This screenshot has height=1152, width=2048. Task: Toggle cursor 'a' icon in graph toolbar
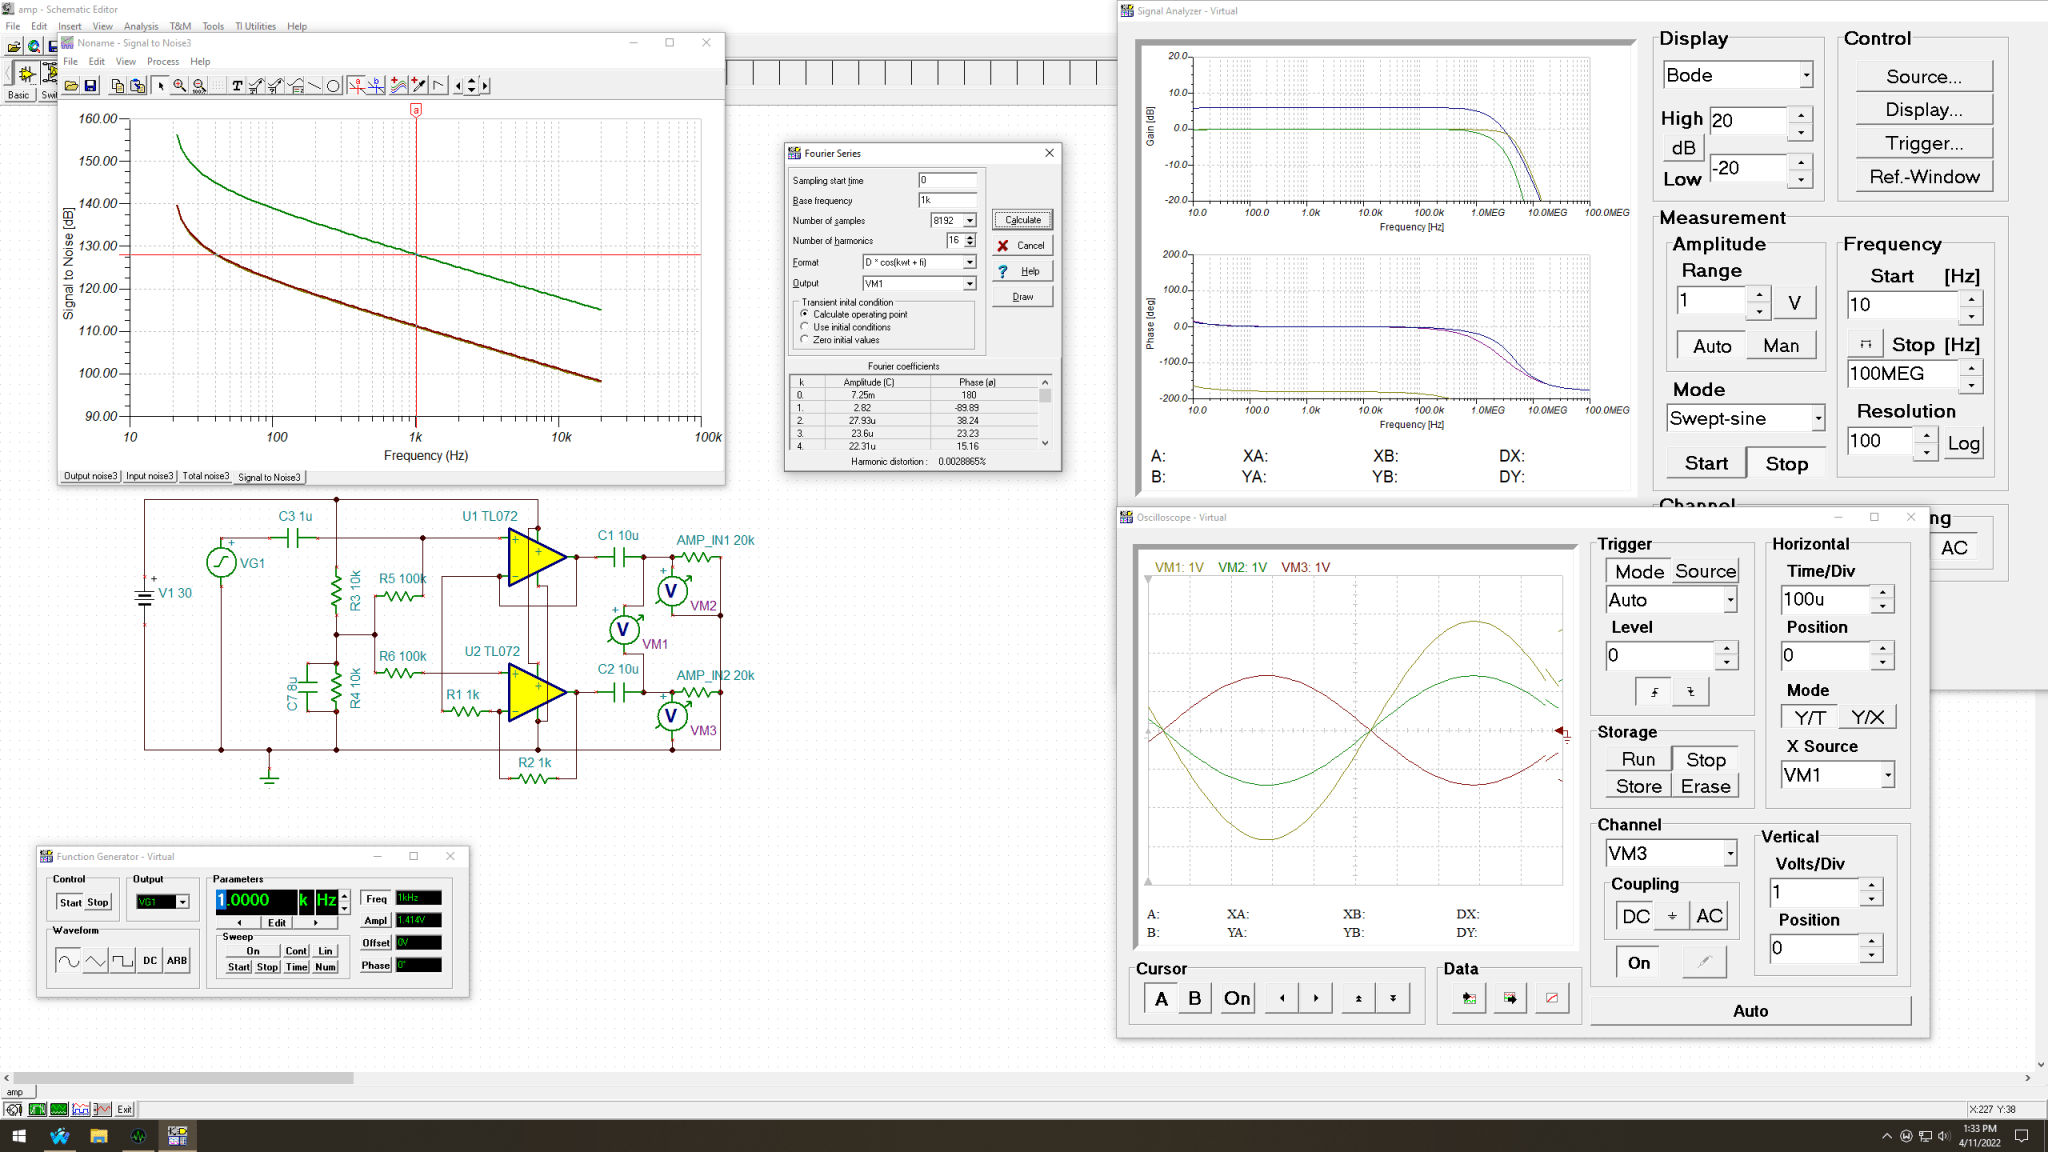[x=357, y=86]
